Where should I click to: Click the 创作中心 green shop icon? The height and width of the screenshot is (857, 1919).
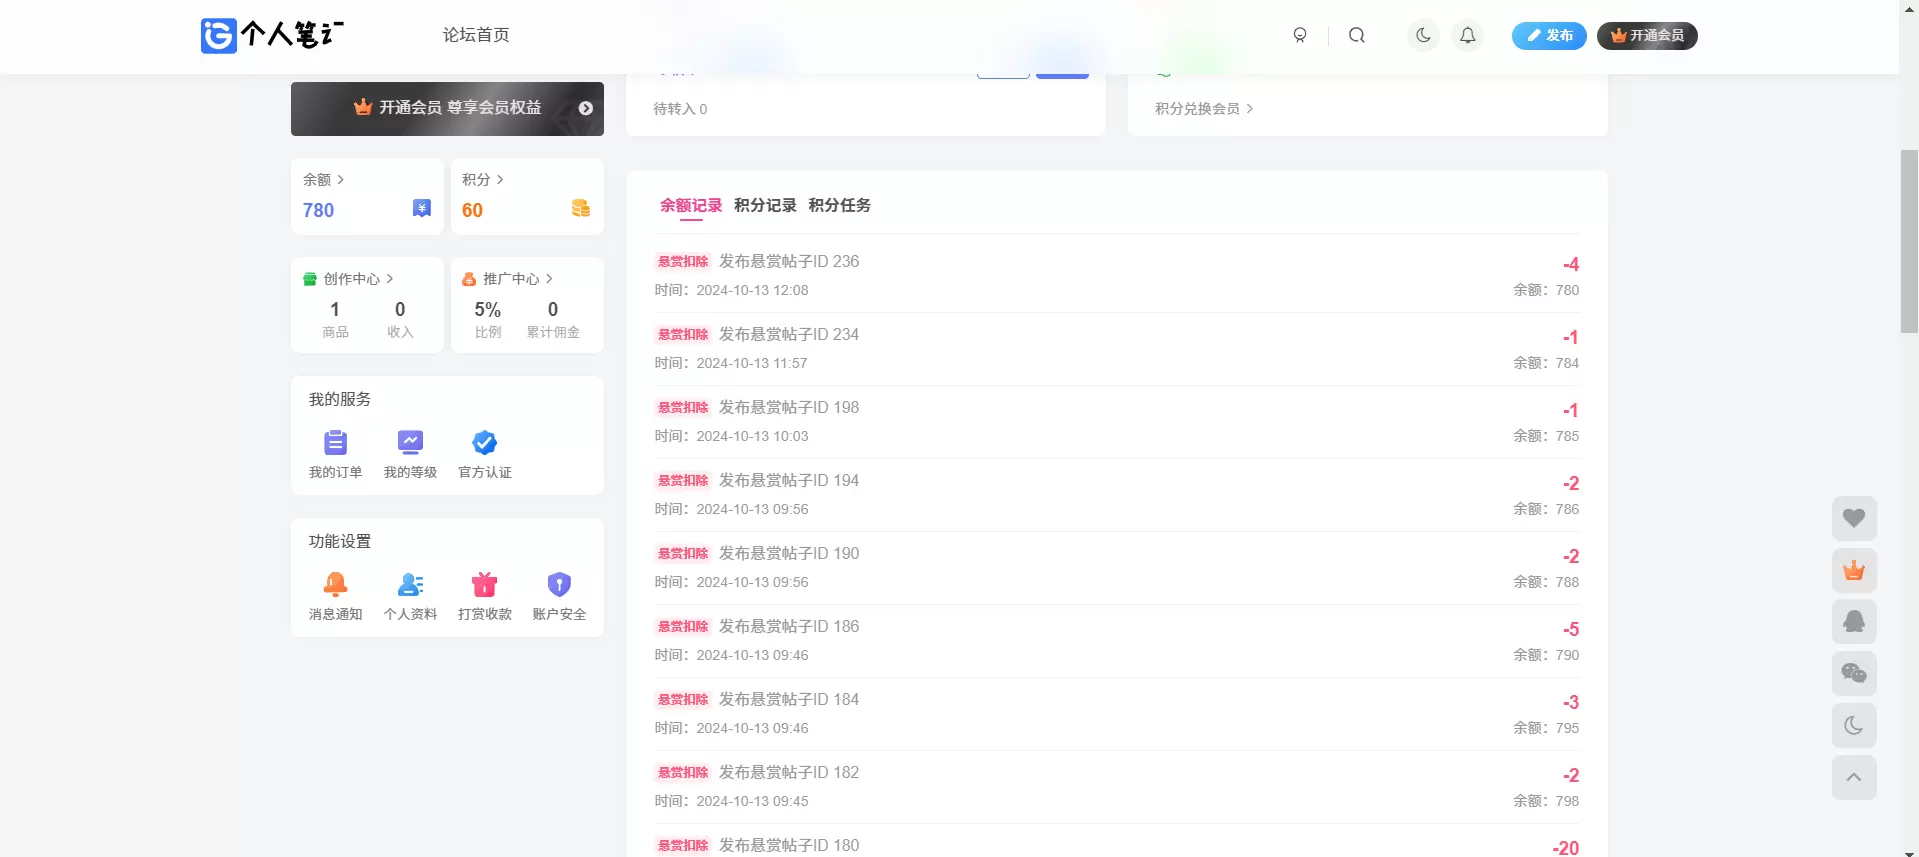pyautogui.click(x=310, y=279)
